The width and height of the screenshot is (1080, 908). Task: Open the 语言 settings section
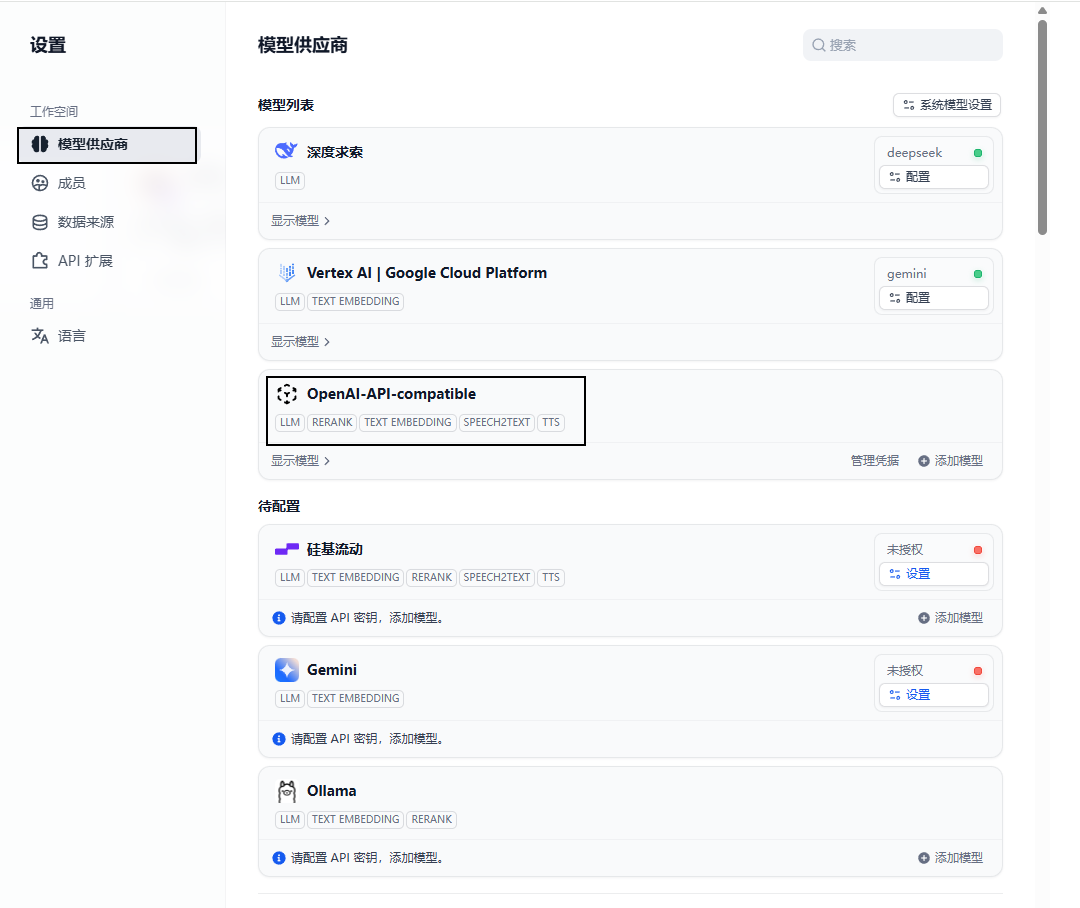click(x=71, y=336)
